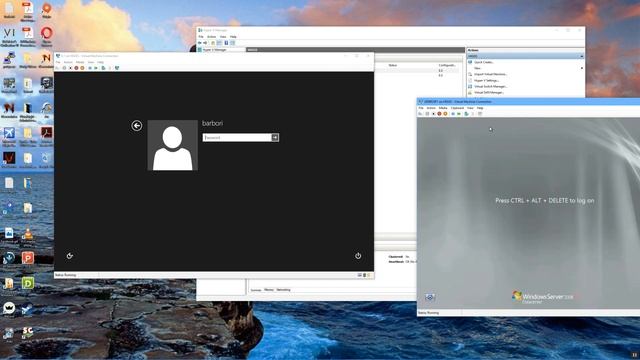Create a checkpoint from the Server VM toolbar
The width and height of the screenshot is (640, 360).
[x=466, y=113]
